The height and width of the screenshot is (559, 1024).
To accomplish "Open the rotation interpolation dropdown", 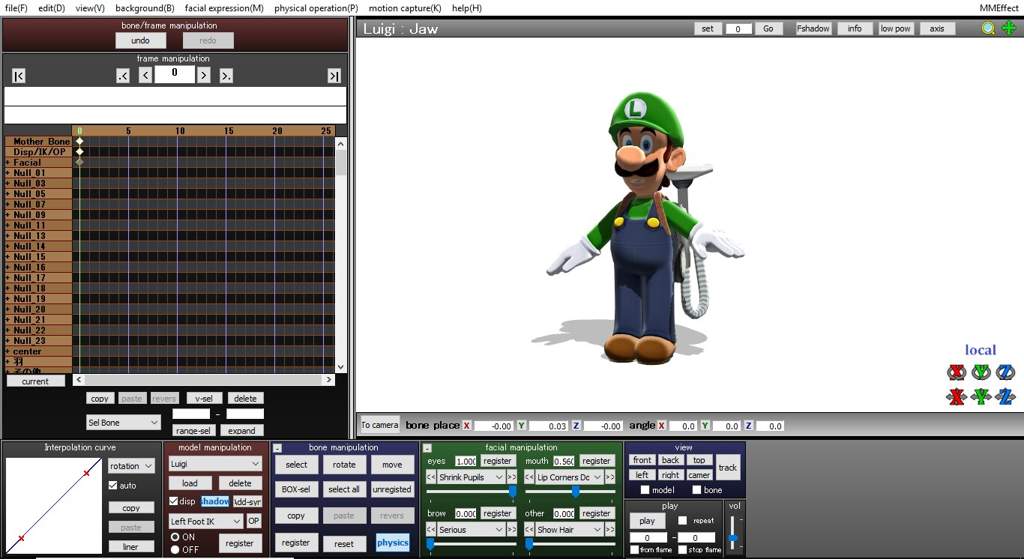I will (131, 466).
